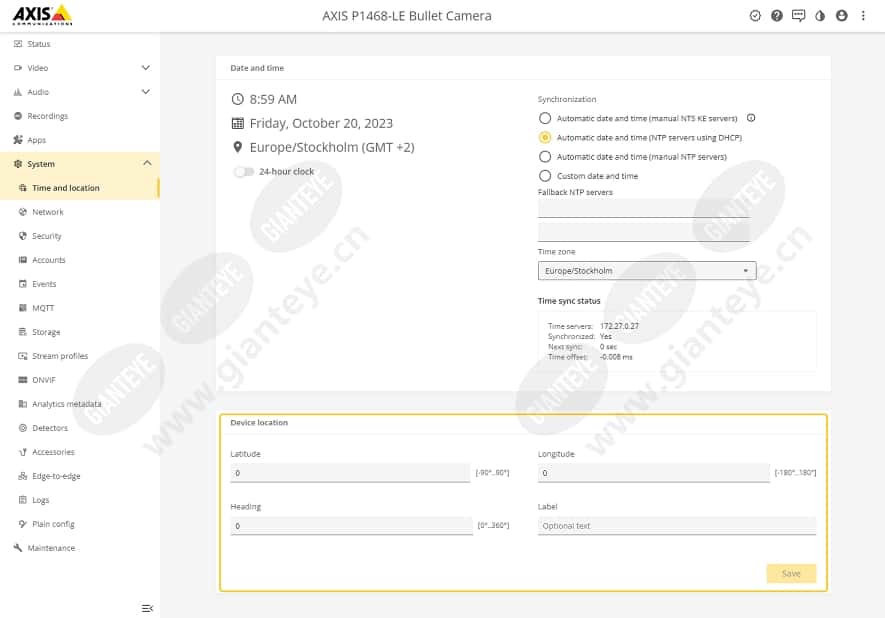Image resolution: width=885 pixels, height=618 pixels.
Task: Click the Recordings icon in sidebar
Action: (18, 116)
